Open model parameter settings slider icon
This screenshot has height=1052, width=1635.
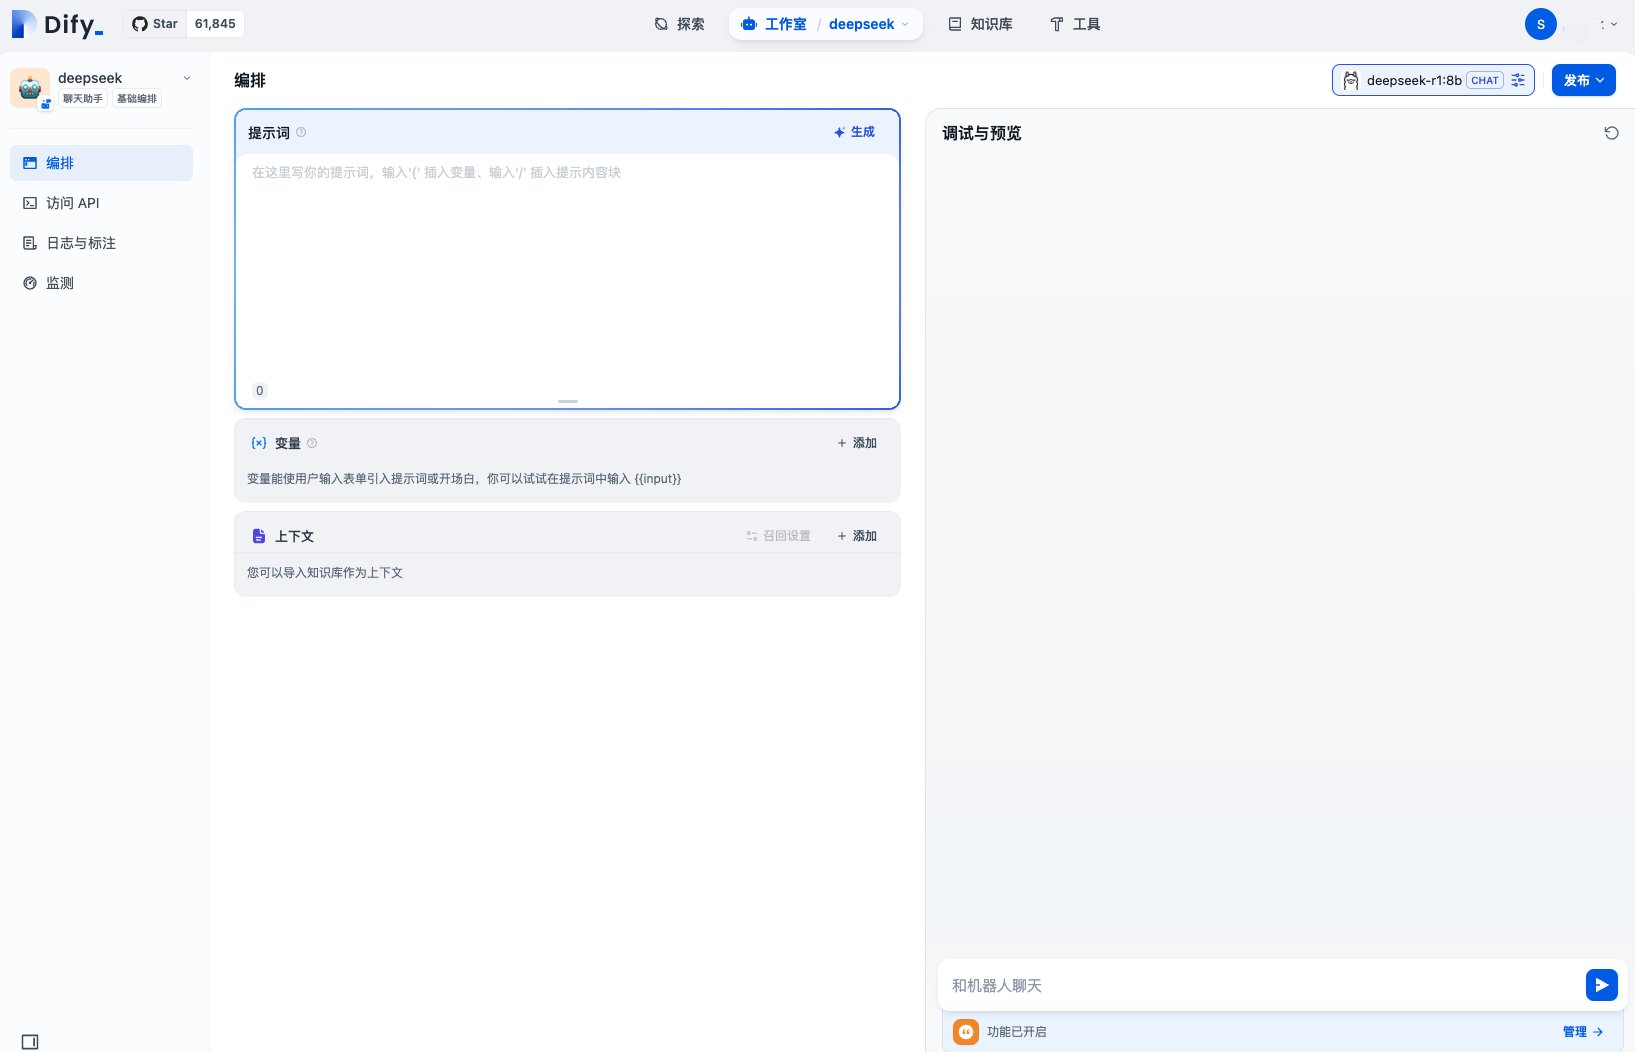tap(1518, 80)
